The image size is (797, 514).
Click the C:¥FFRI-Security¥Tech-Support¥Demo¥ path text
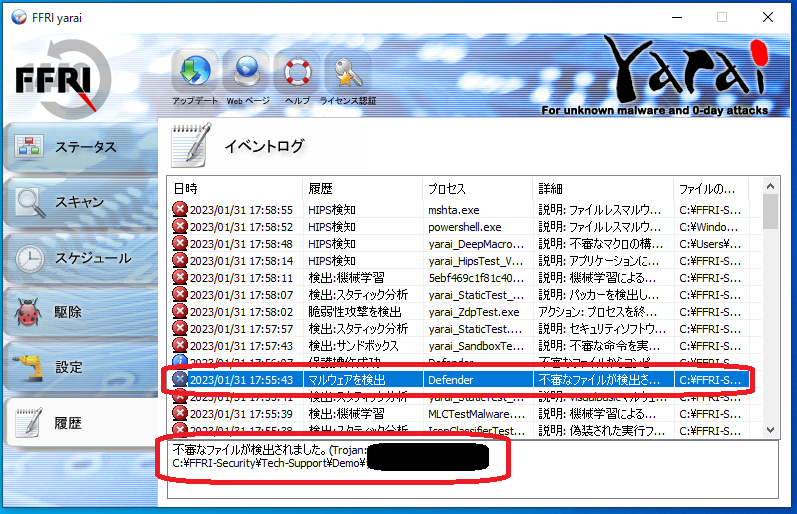coord(269,463)
